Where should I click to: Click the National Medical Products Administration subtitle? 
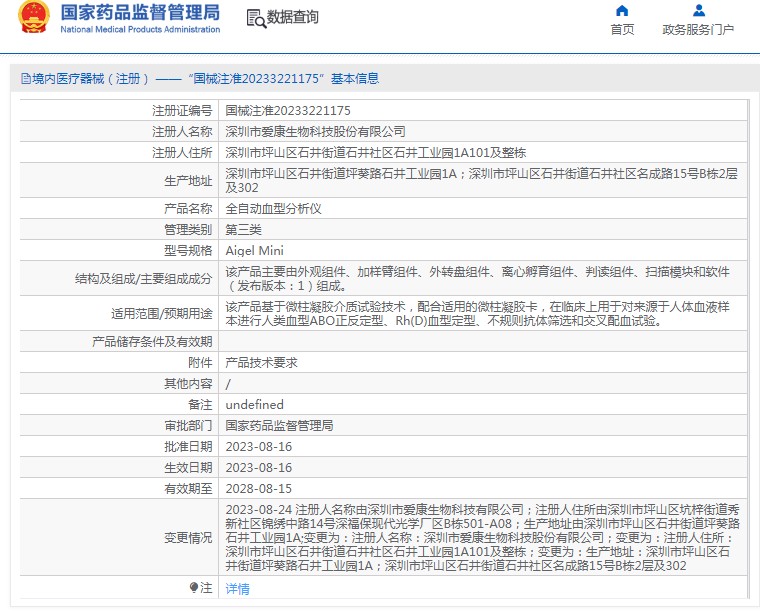pyautogui.click(x=140, y=30)
